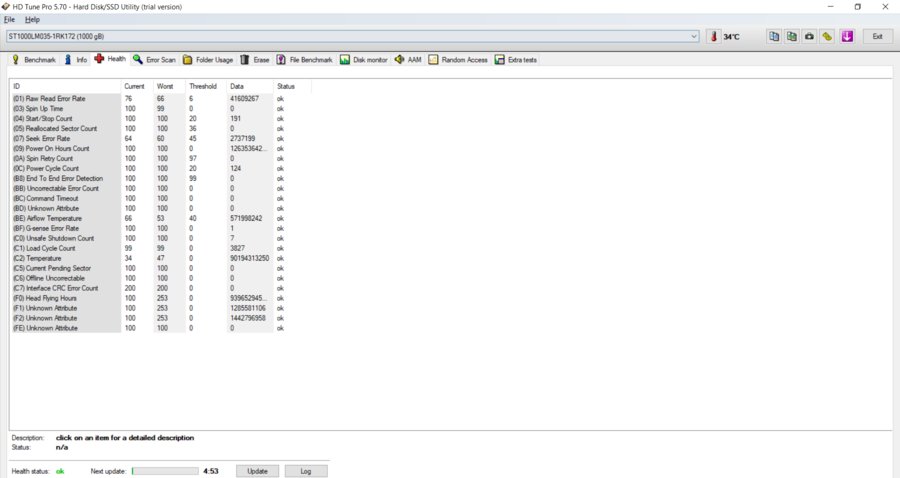Select the Uncorrectable Error Count row

pyautogui.click(x=161, y=188)
